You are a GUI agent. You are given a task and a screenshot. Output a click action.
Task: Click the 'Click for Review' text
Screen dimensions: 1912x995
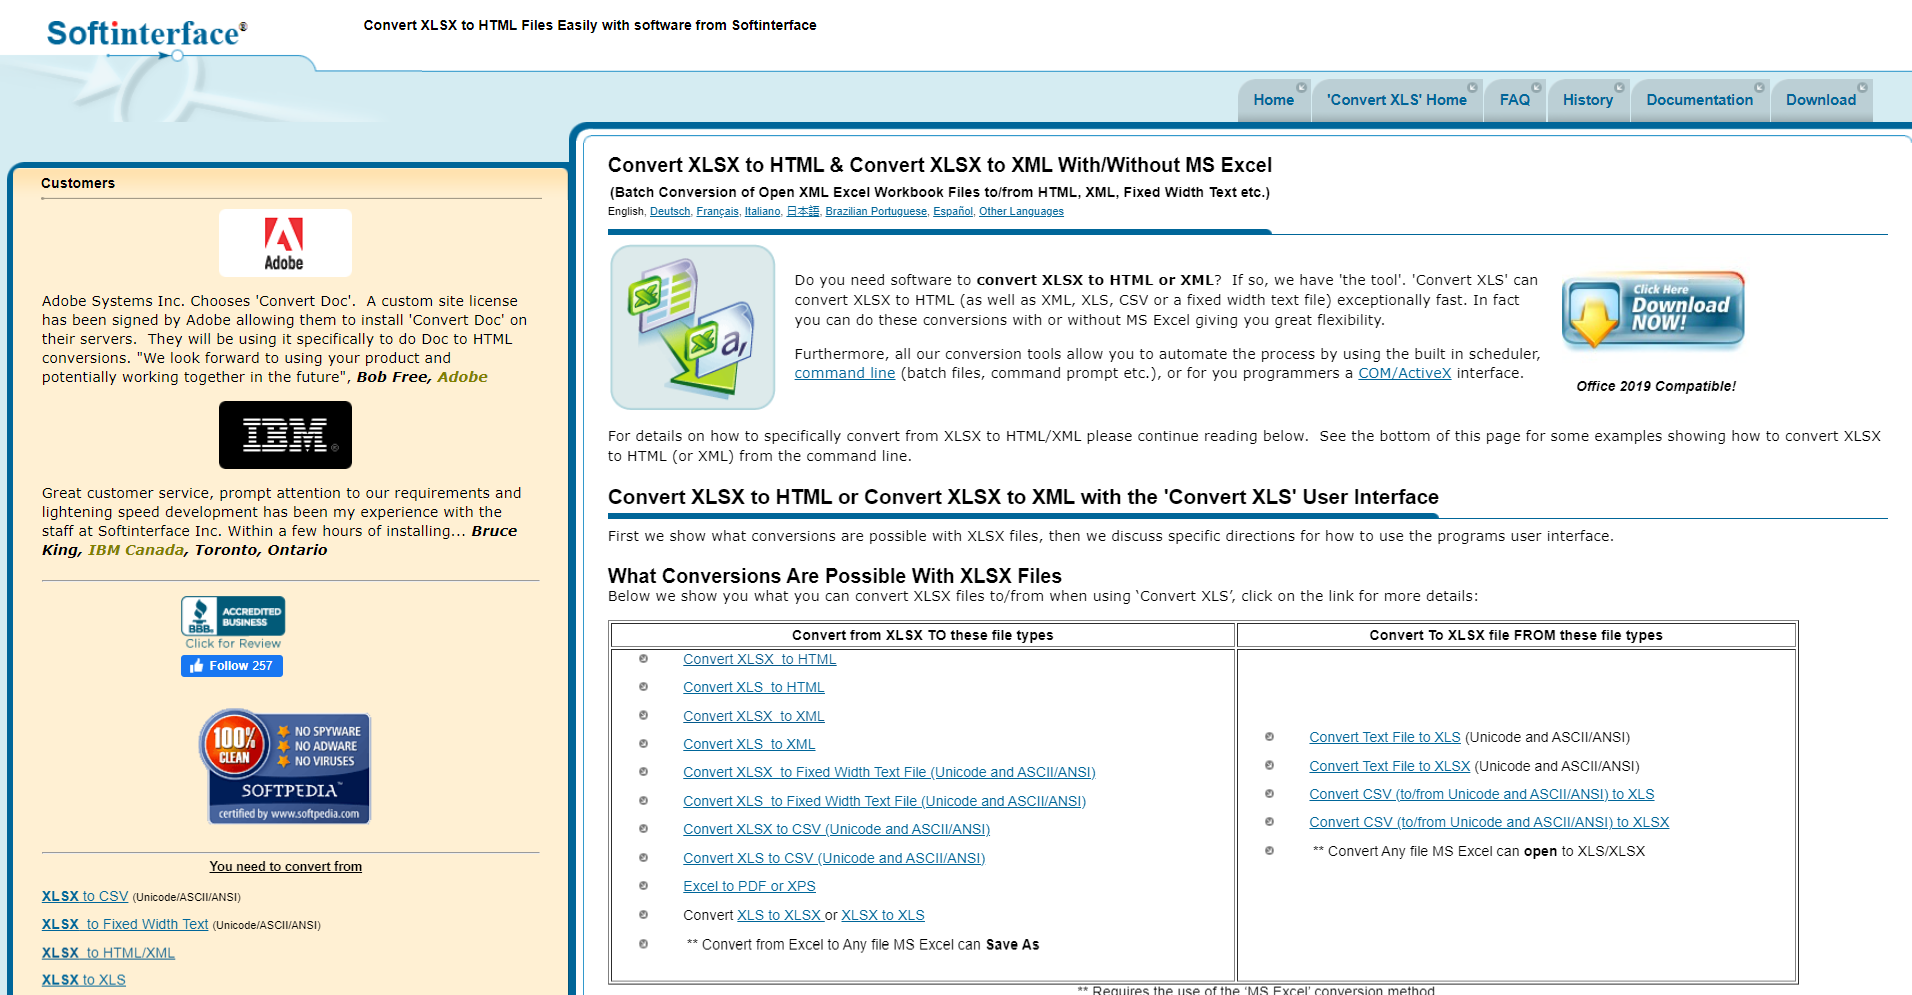233,644
